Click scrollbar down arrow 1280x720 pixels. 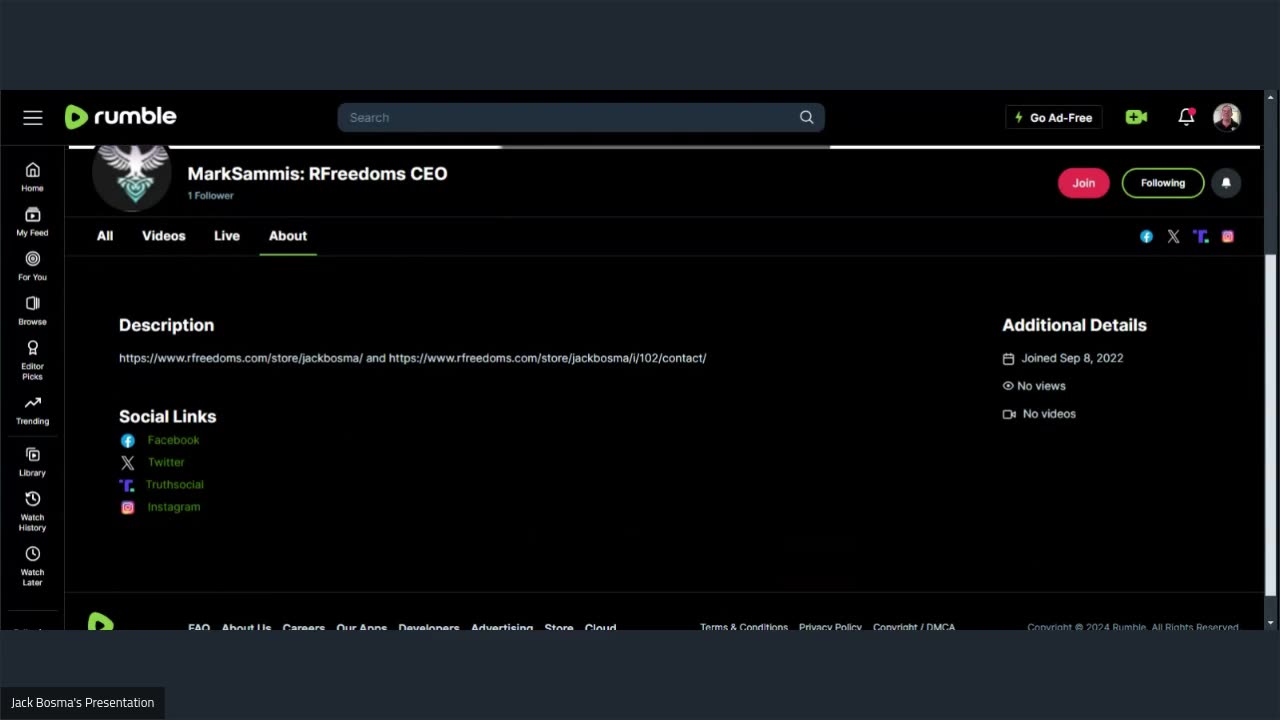pos(1271,622)
